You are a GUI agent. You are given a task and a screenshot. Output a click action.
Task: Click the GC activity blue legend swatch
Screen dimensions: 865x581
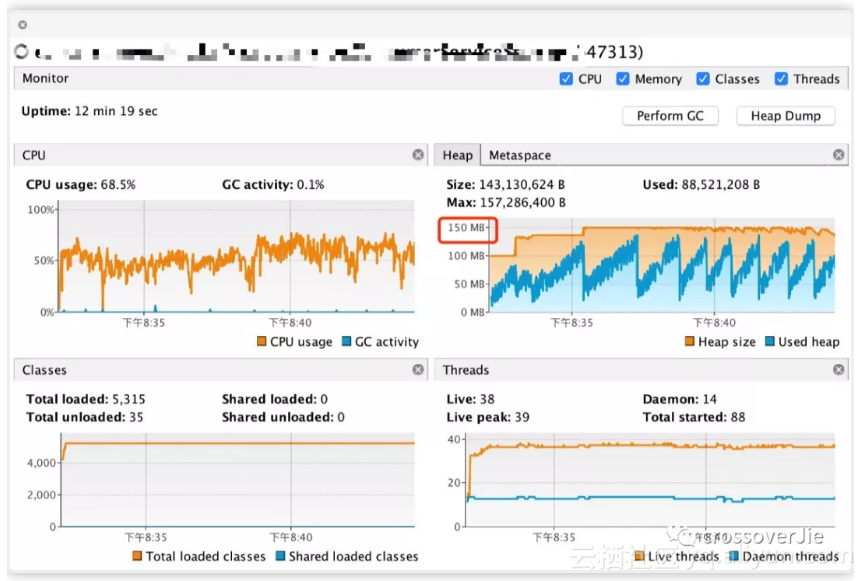click(346, 342)
